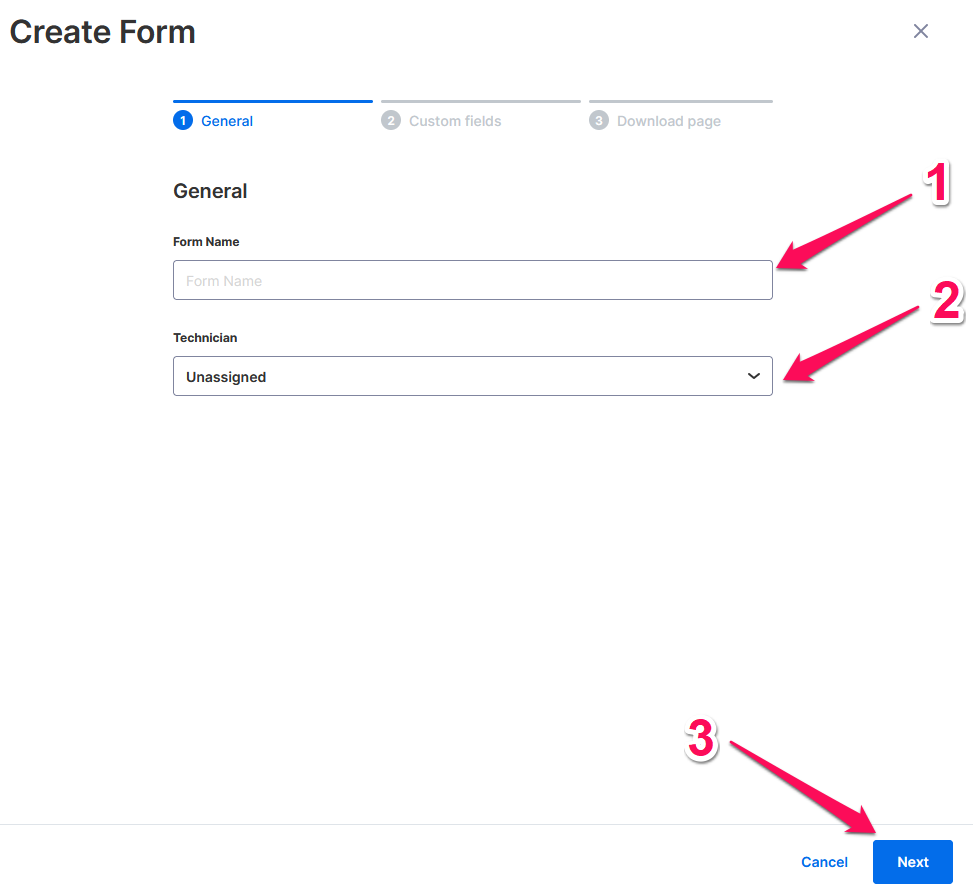Viewport: 973px width, 888px height.
Task: Click the X to dismiss Create Form dialog
Action: pos(920,31)
